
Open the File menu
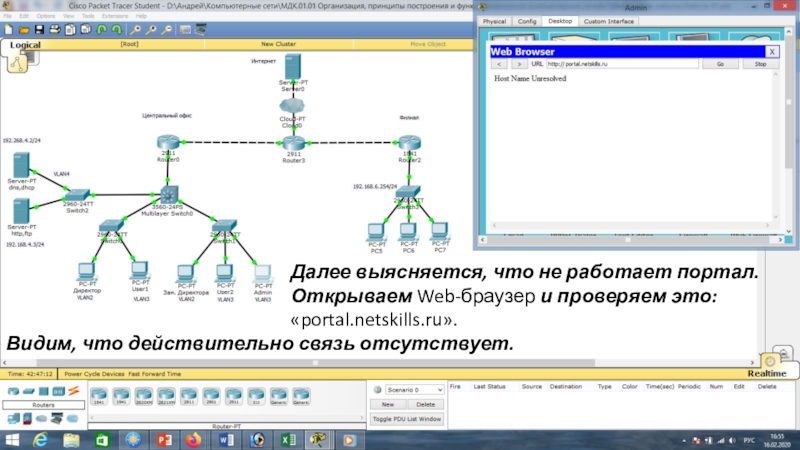[x=7, y=16]
